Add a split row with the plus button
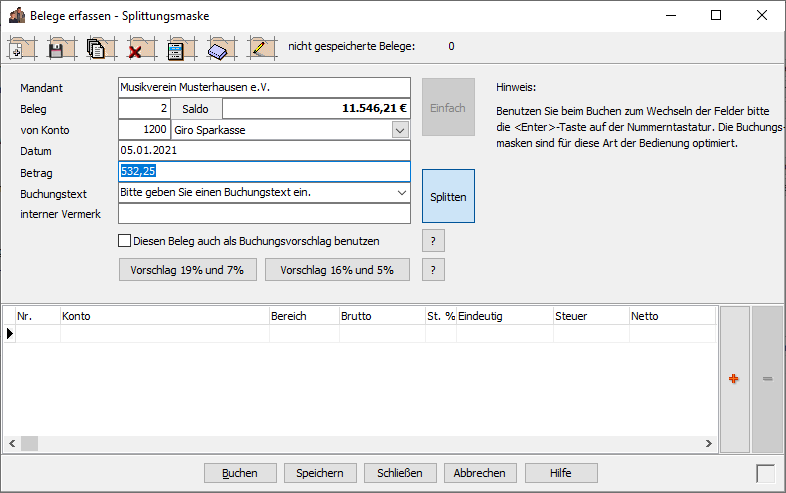786x493 pixels. (x=734, y=379)
